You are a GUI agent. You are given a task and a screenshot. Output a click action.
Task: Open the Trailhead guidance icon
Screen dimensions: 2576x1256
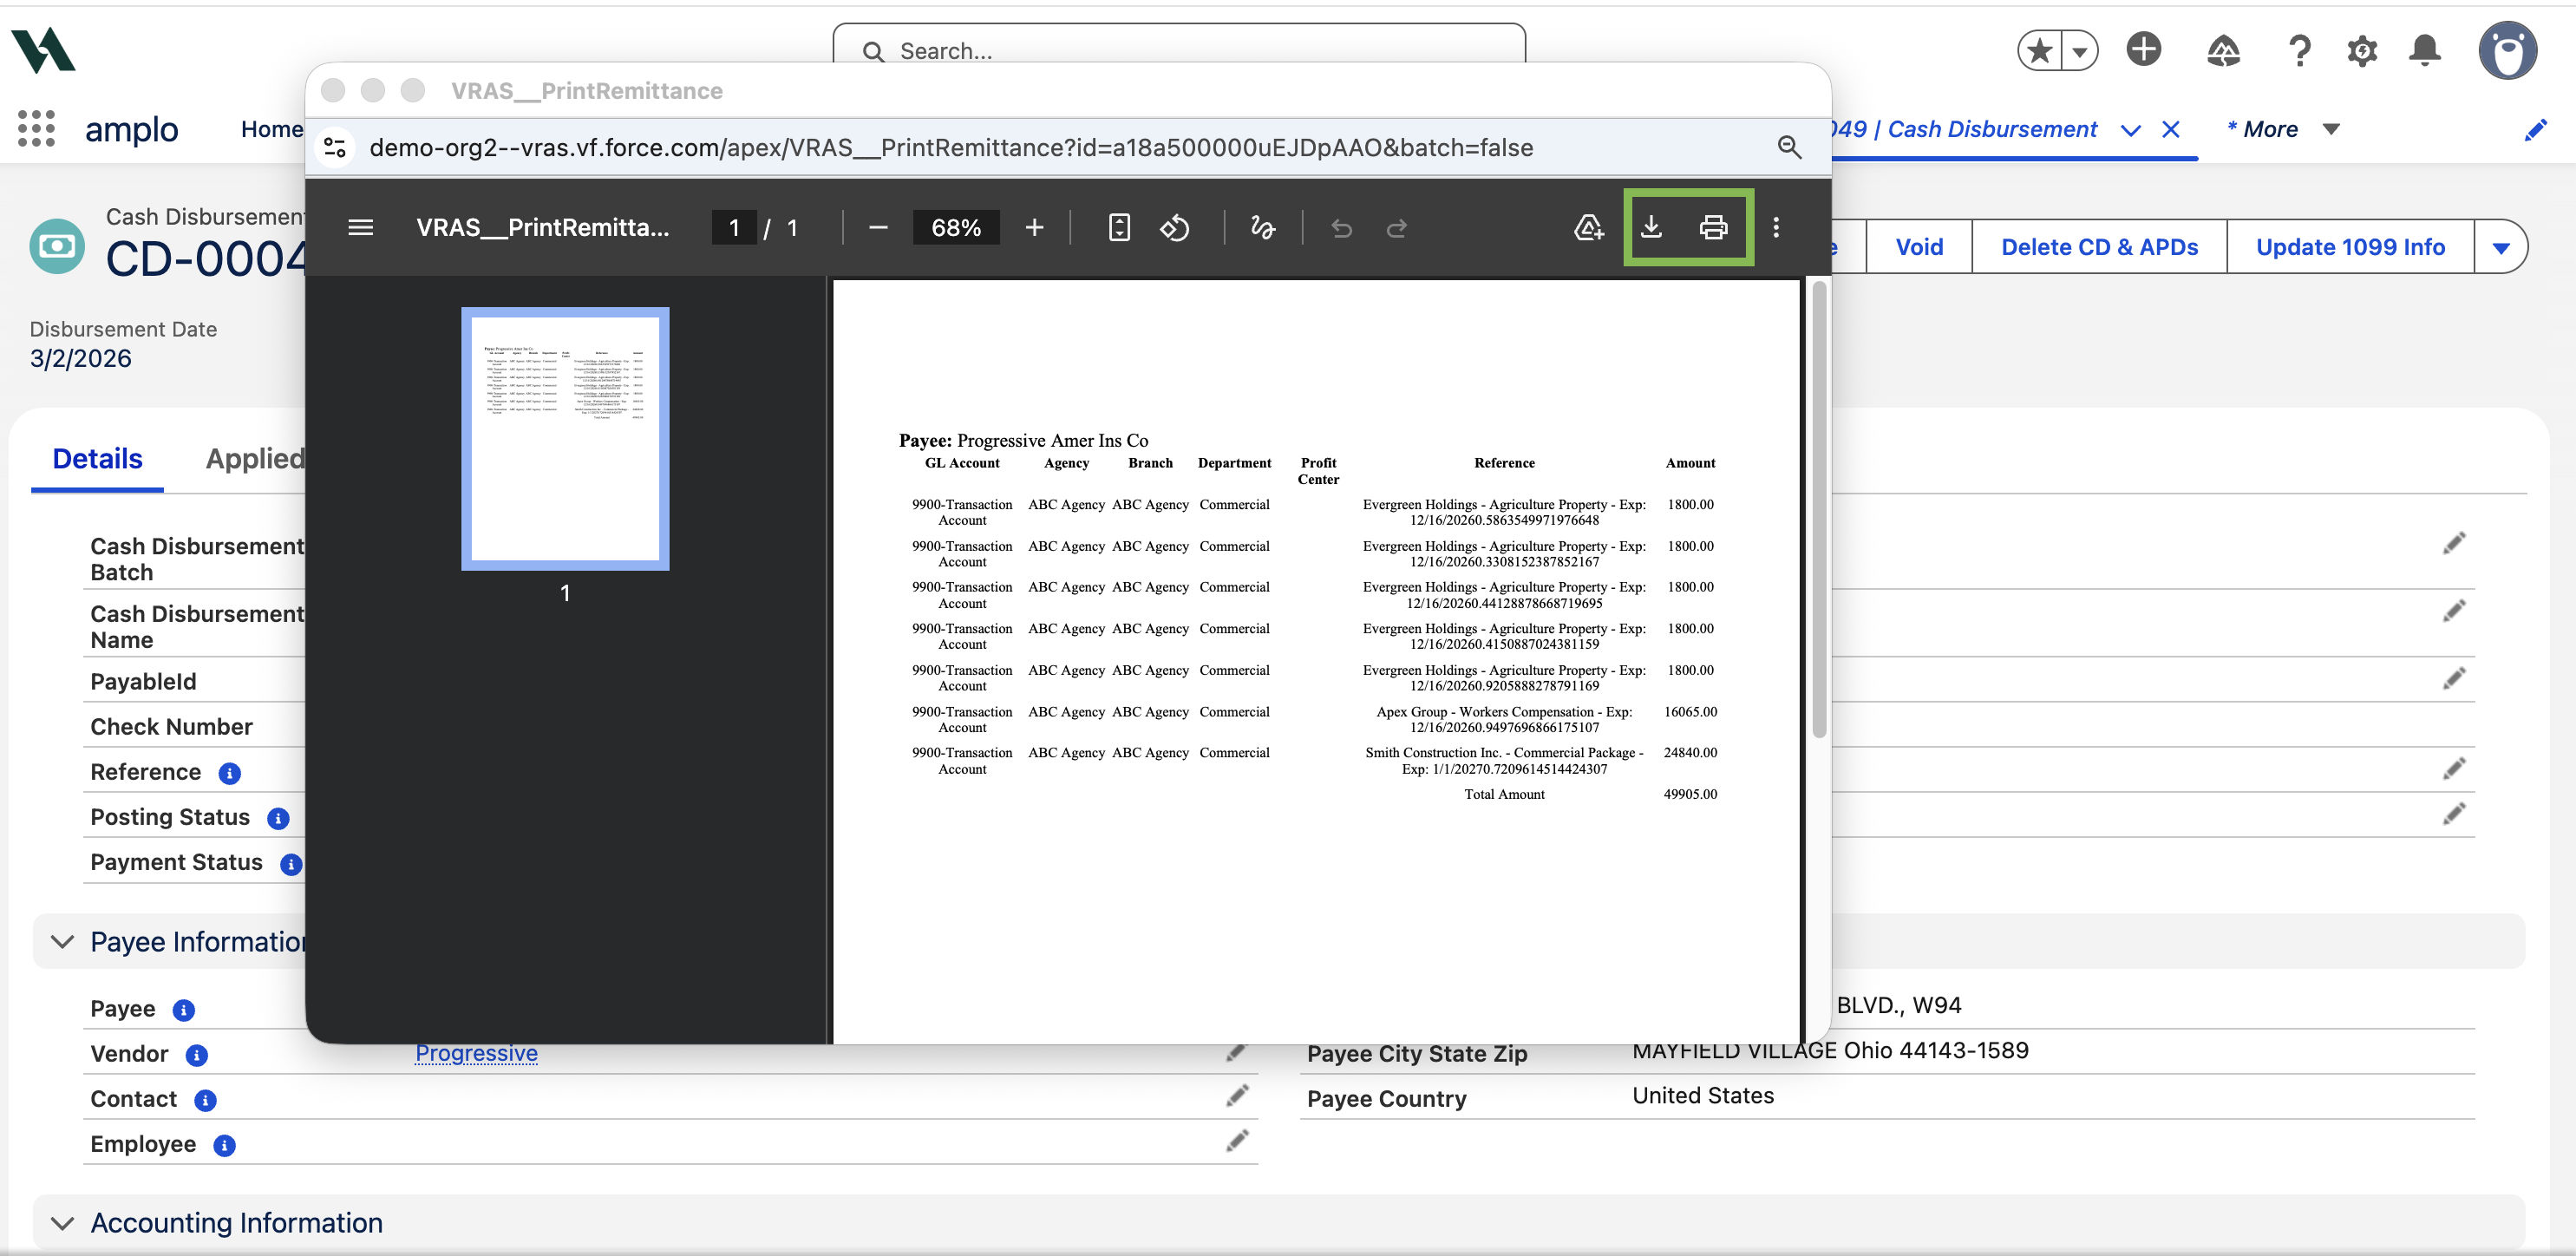2223,50
